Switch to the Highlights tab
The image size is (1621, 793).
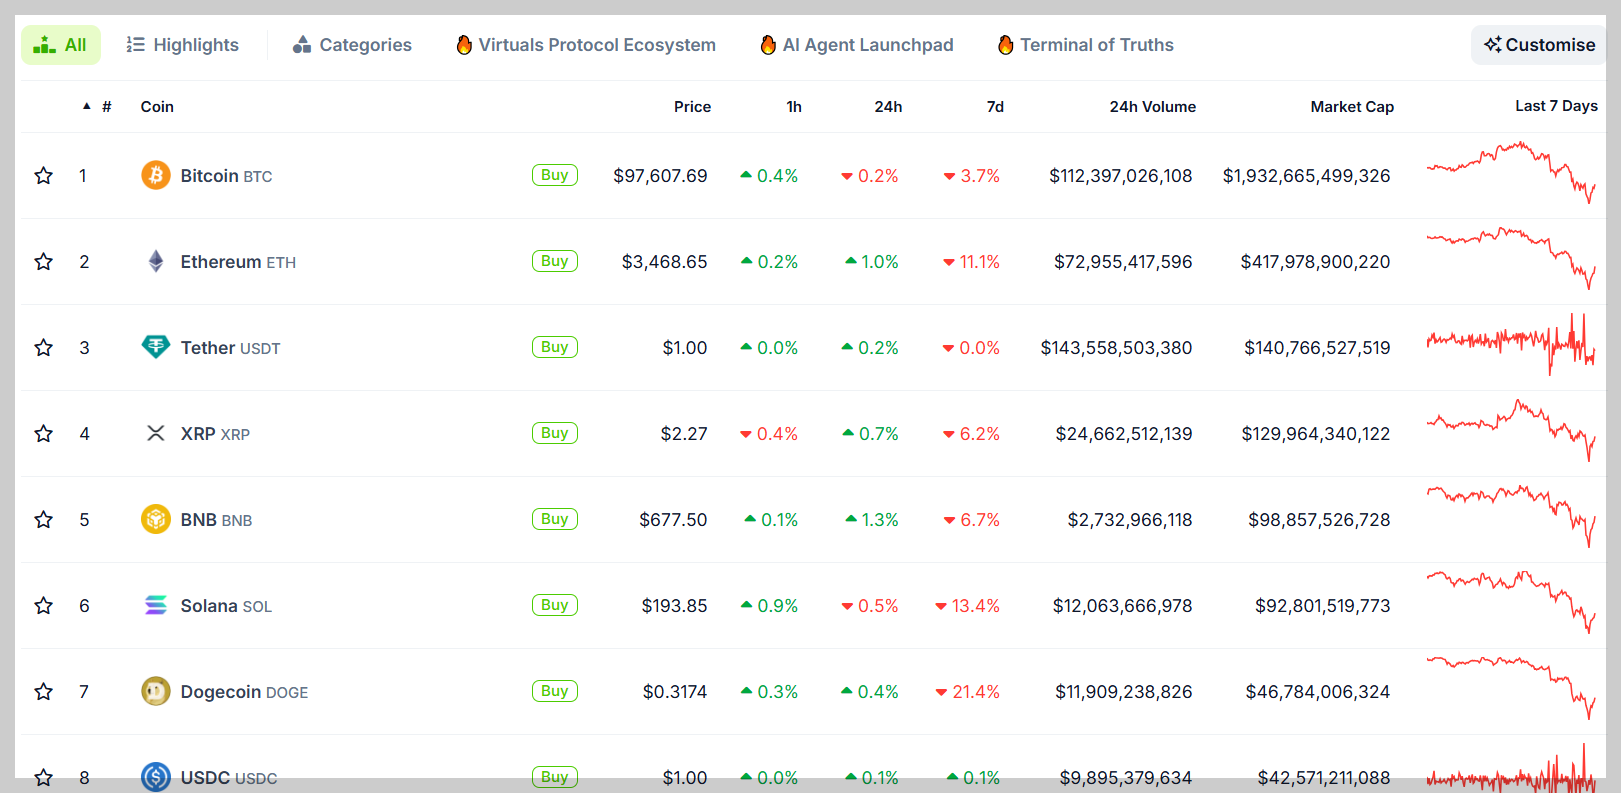tap(183, 45)
